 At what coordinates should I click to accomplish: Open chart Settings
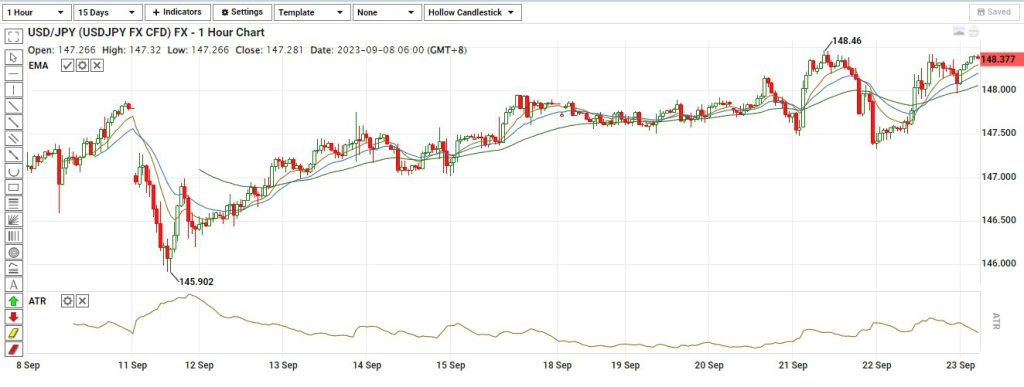(242, 12)
